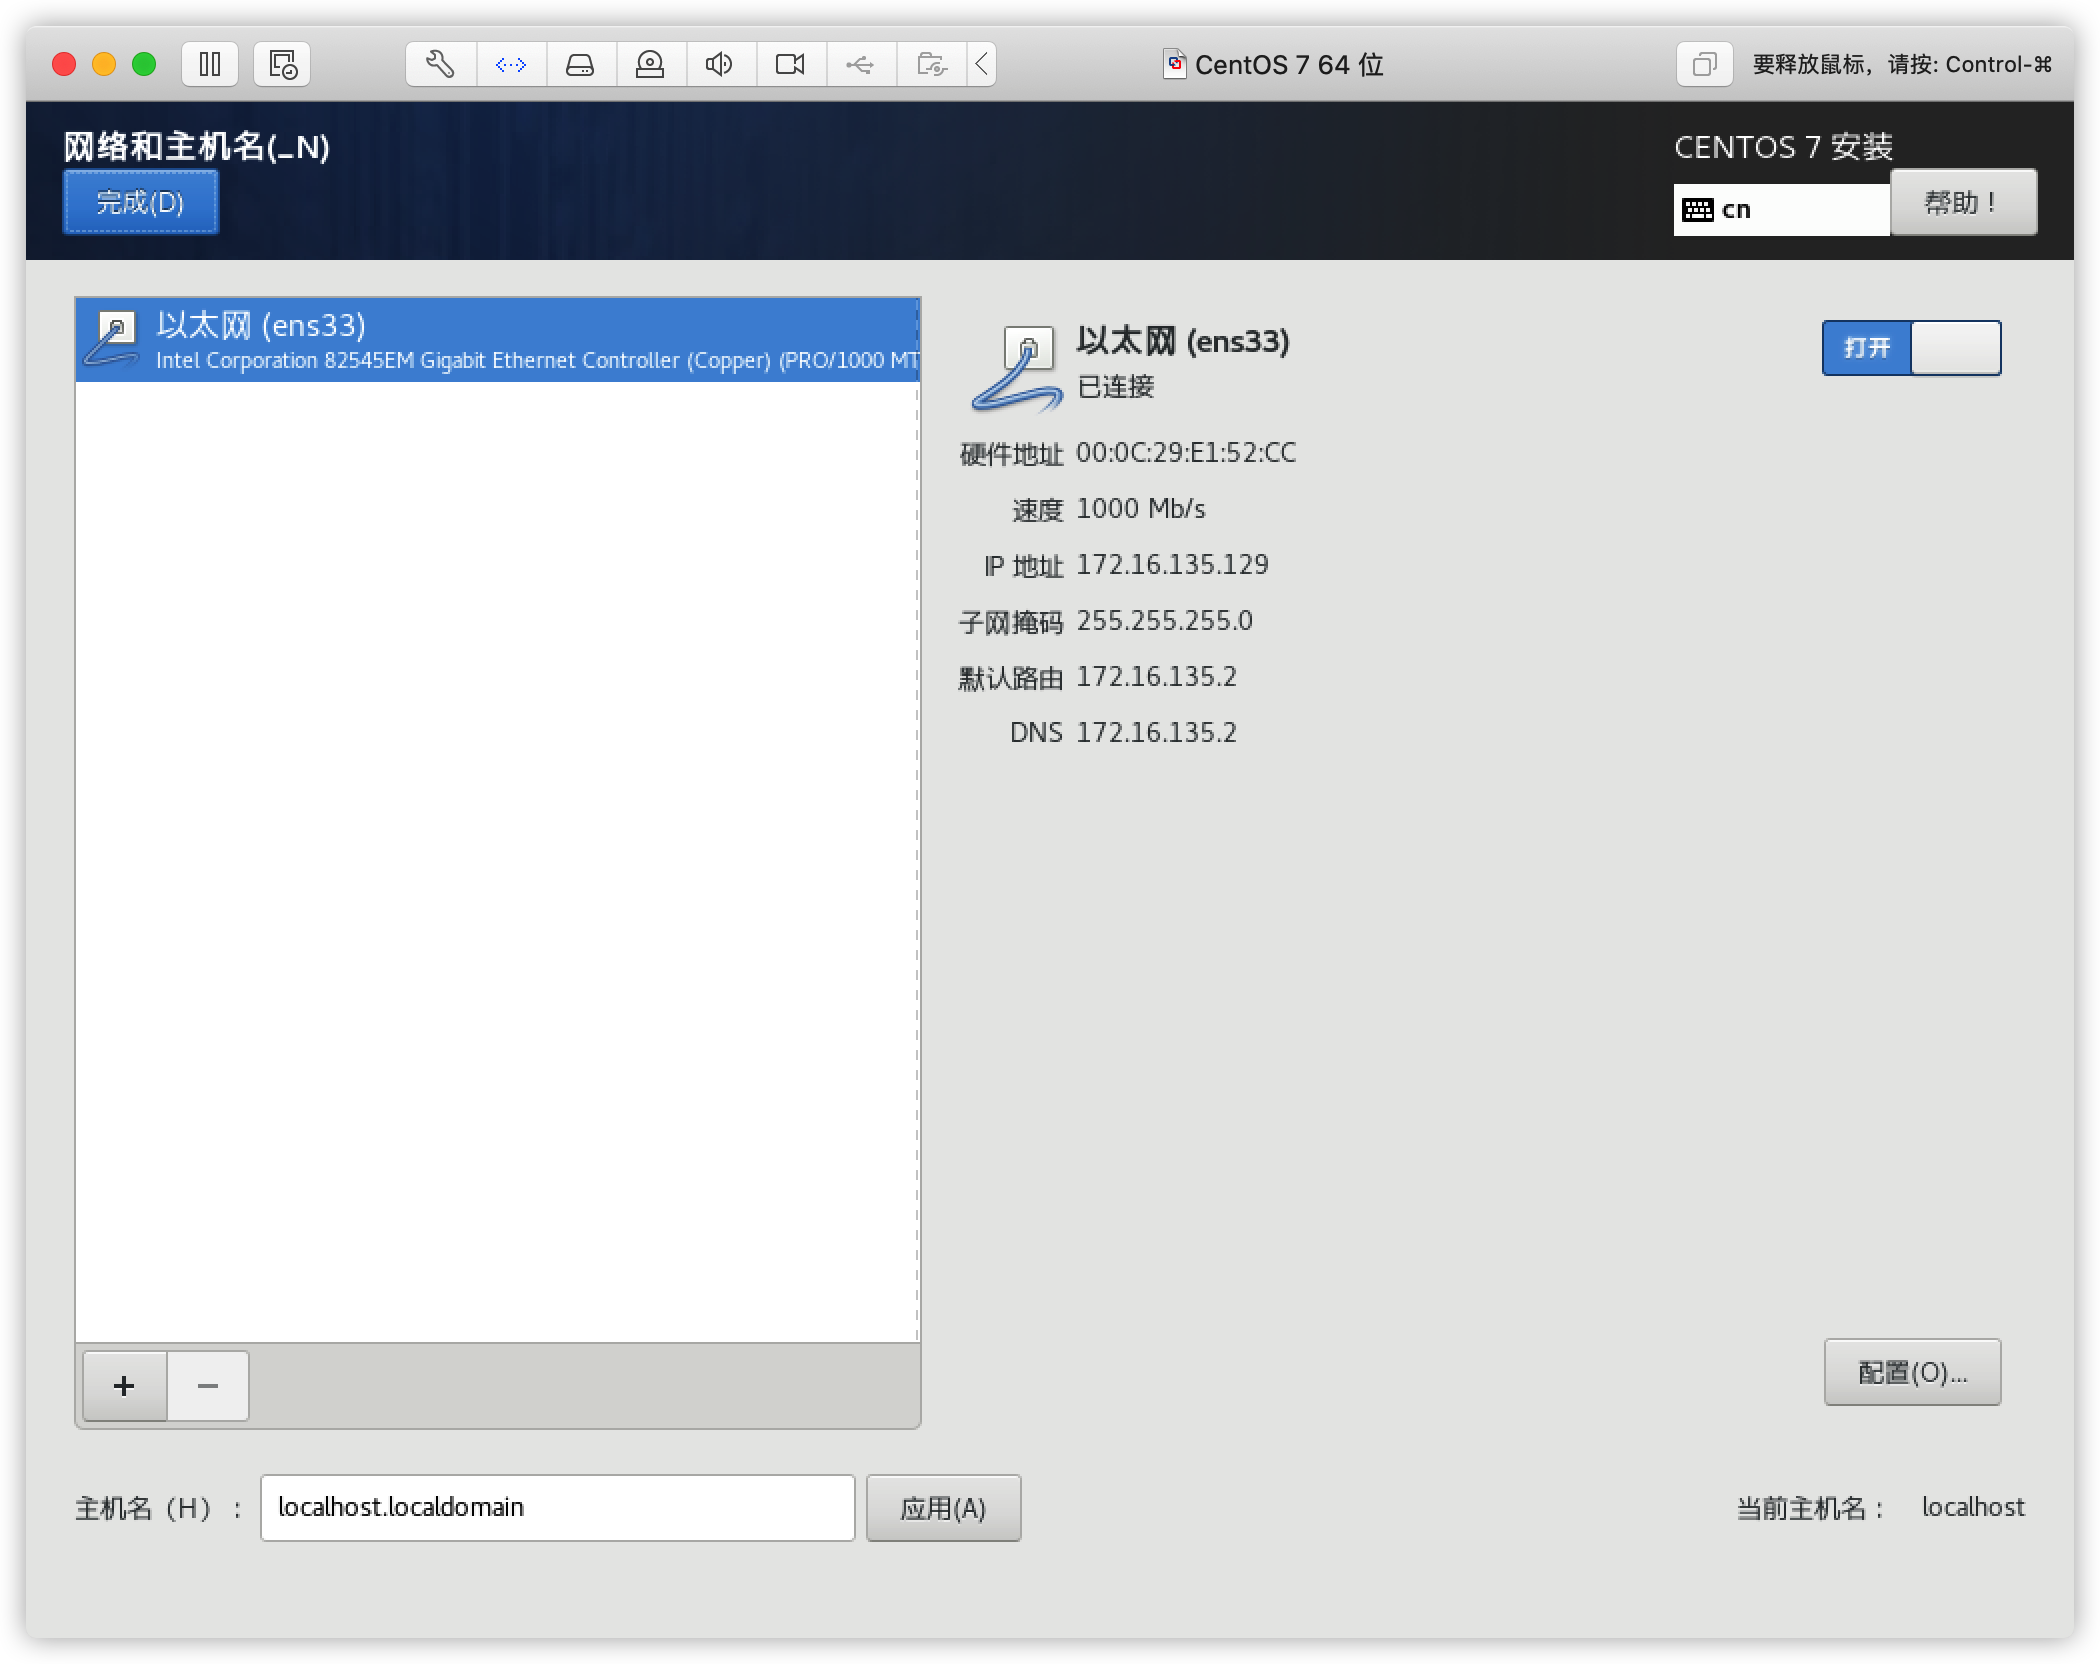Viewport: 2100px width, 1664px height.
Task: Add a network device with plus button
Action: [124, 1386]
